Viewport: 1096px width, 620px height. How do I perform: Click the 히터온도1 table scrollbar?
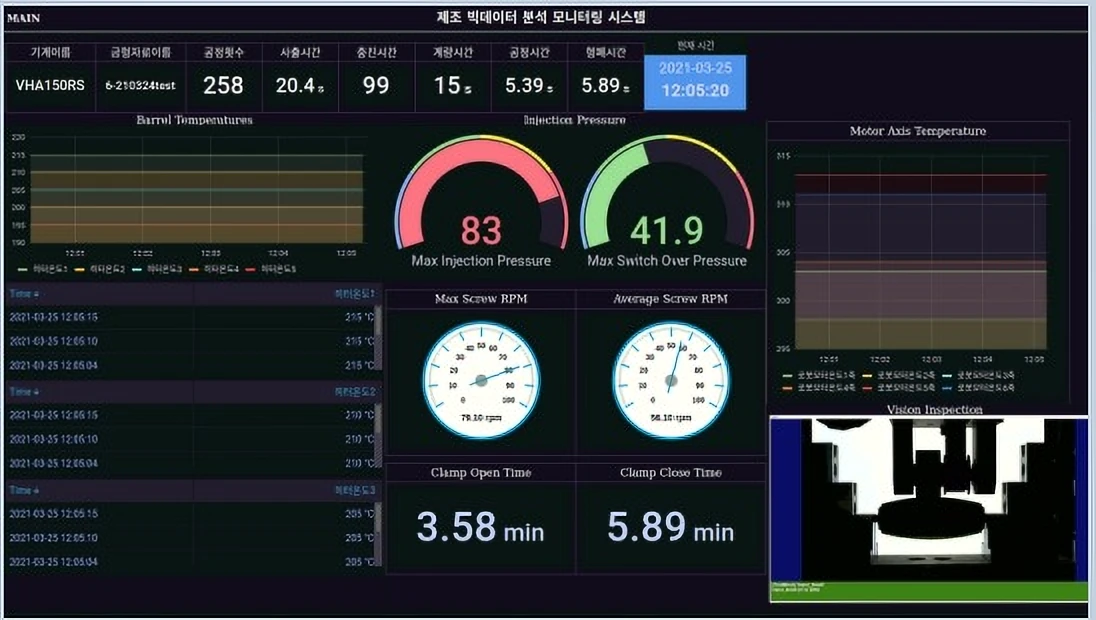point(378,338)
